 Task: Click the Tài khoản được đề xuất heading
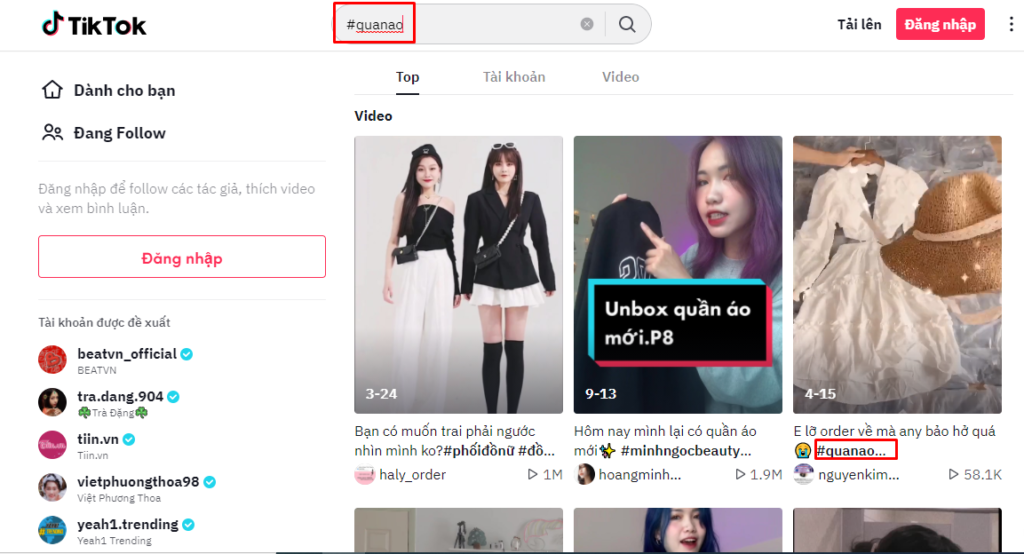(104, 322)
